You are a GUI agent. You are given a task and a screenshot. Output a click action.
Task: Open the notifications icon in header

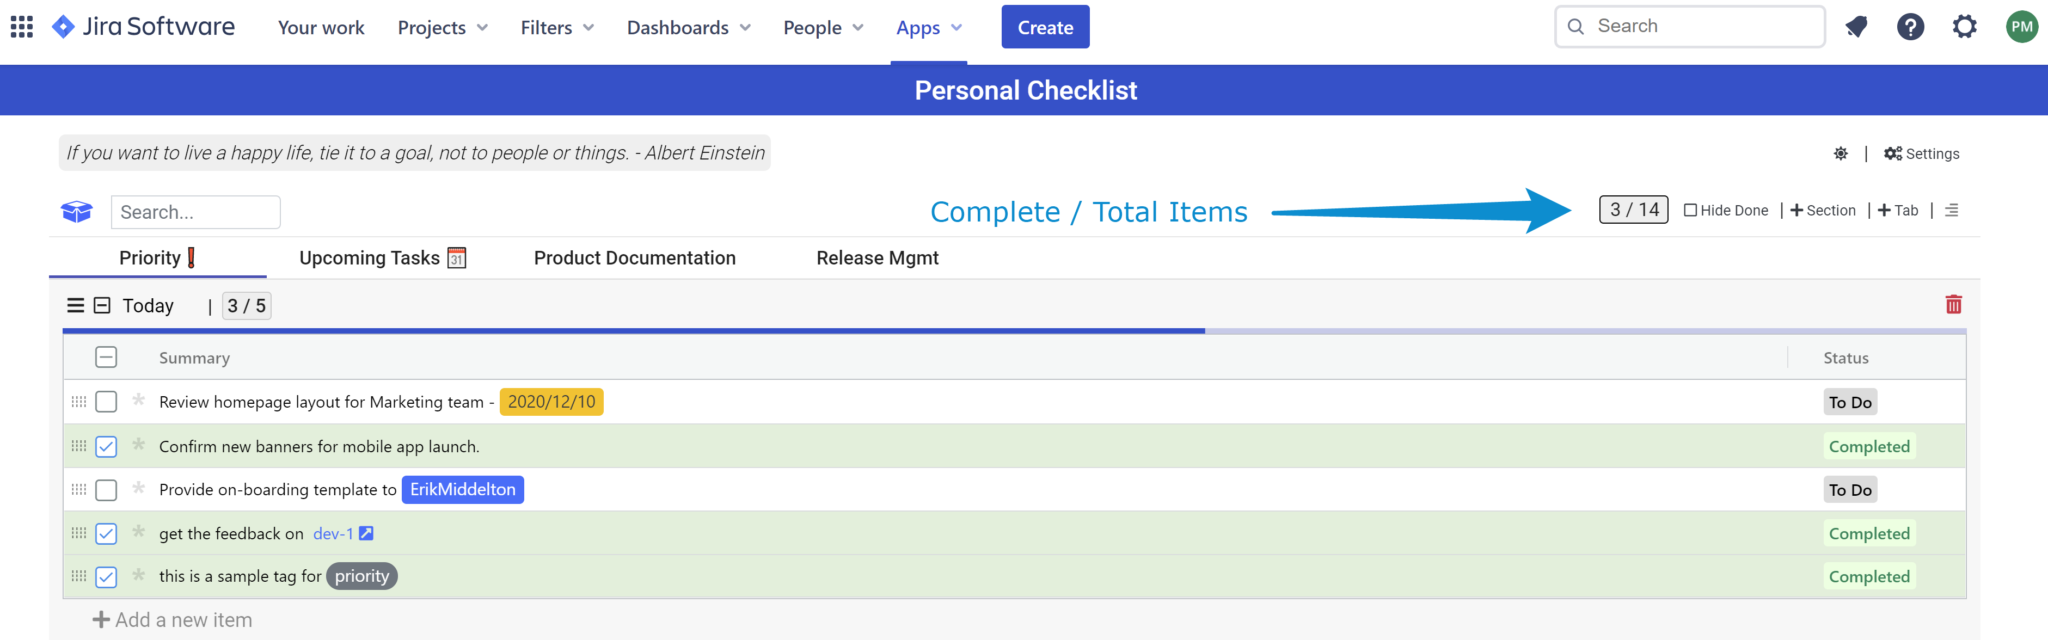[x=1856, y=27]
